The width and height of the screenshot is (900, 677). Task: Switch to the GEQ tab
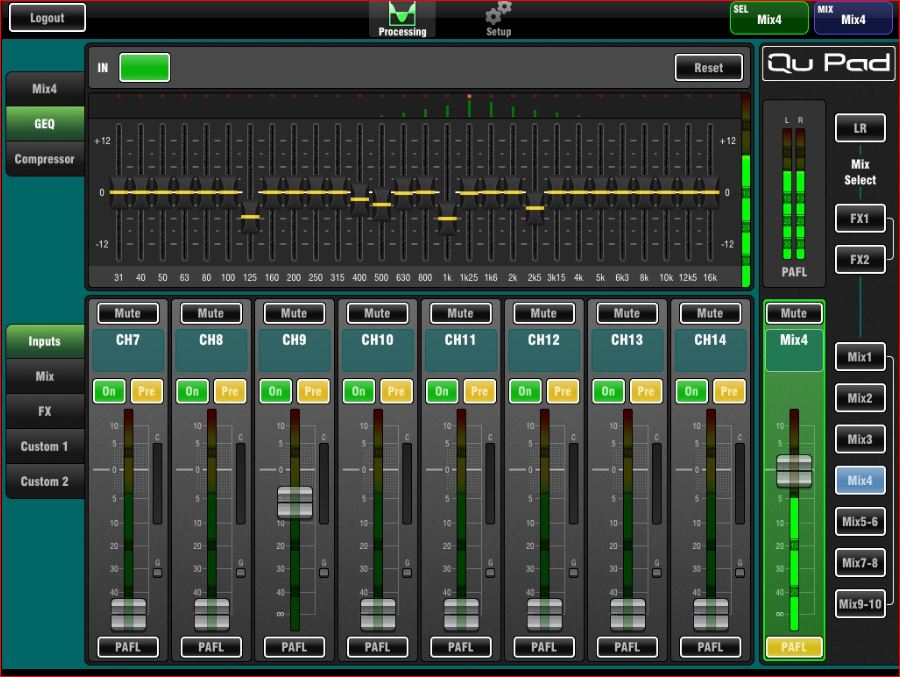[x=45, y=124]
